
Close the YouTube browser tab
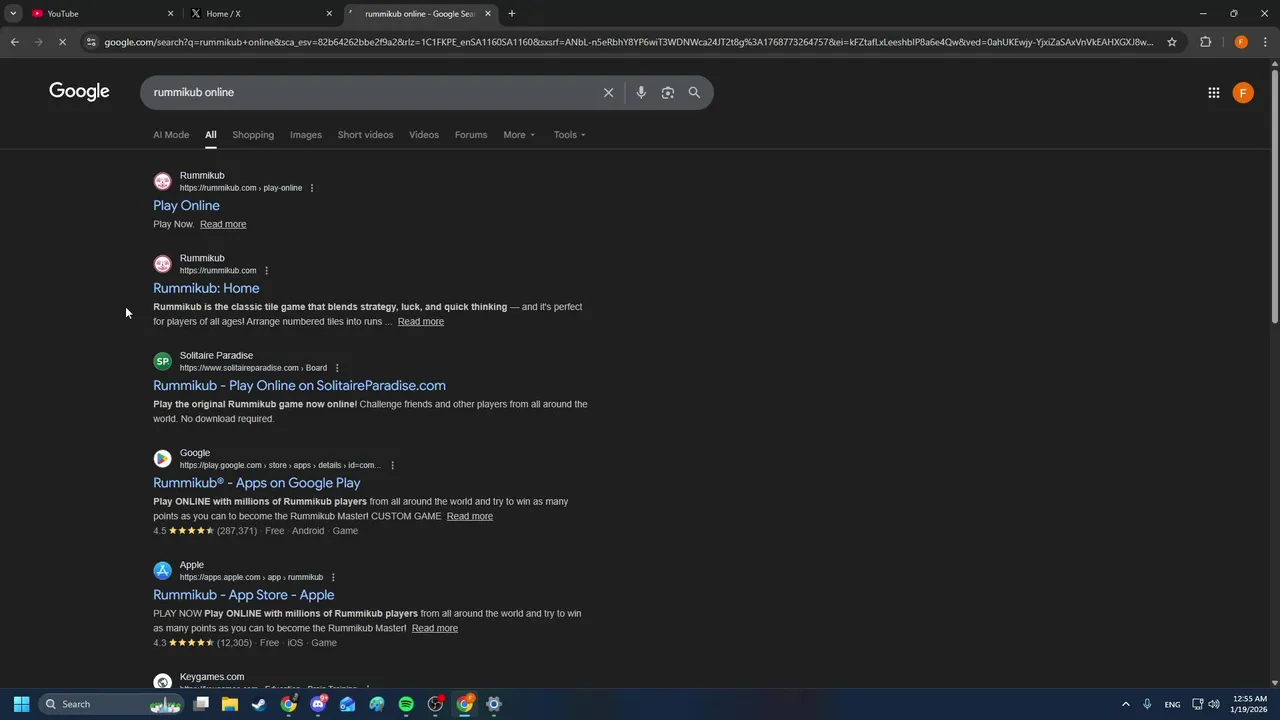[x=170, y=14]
